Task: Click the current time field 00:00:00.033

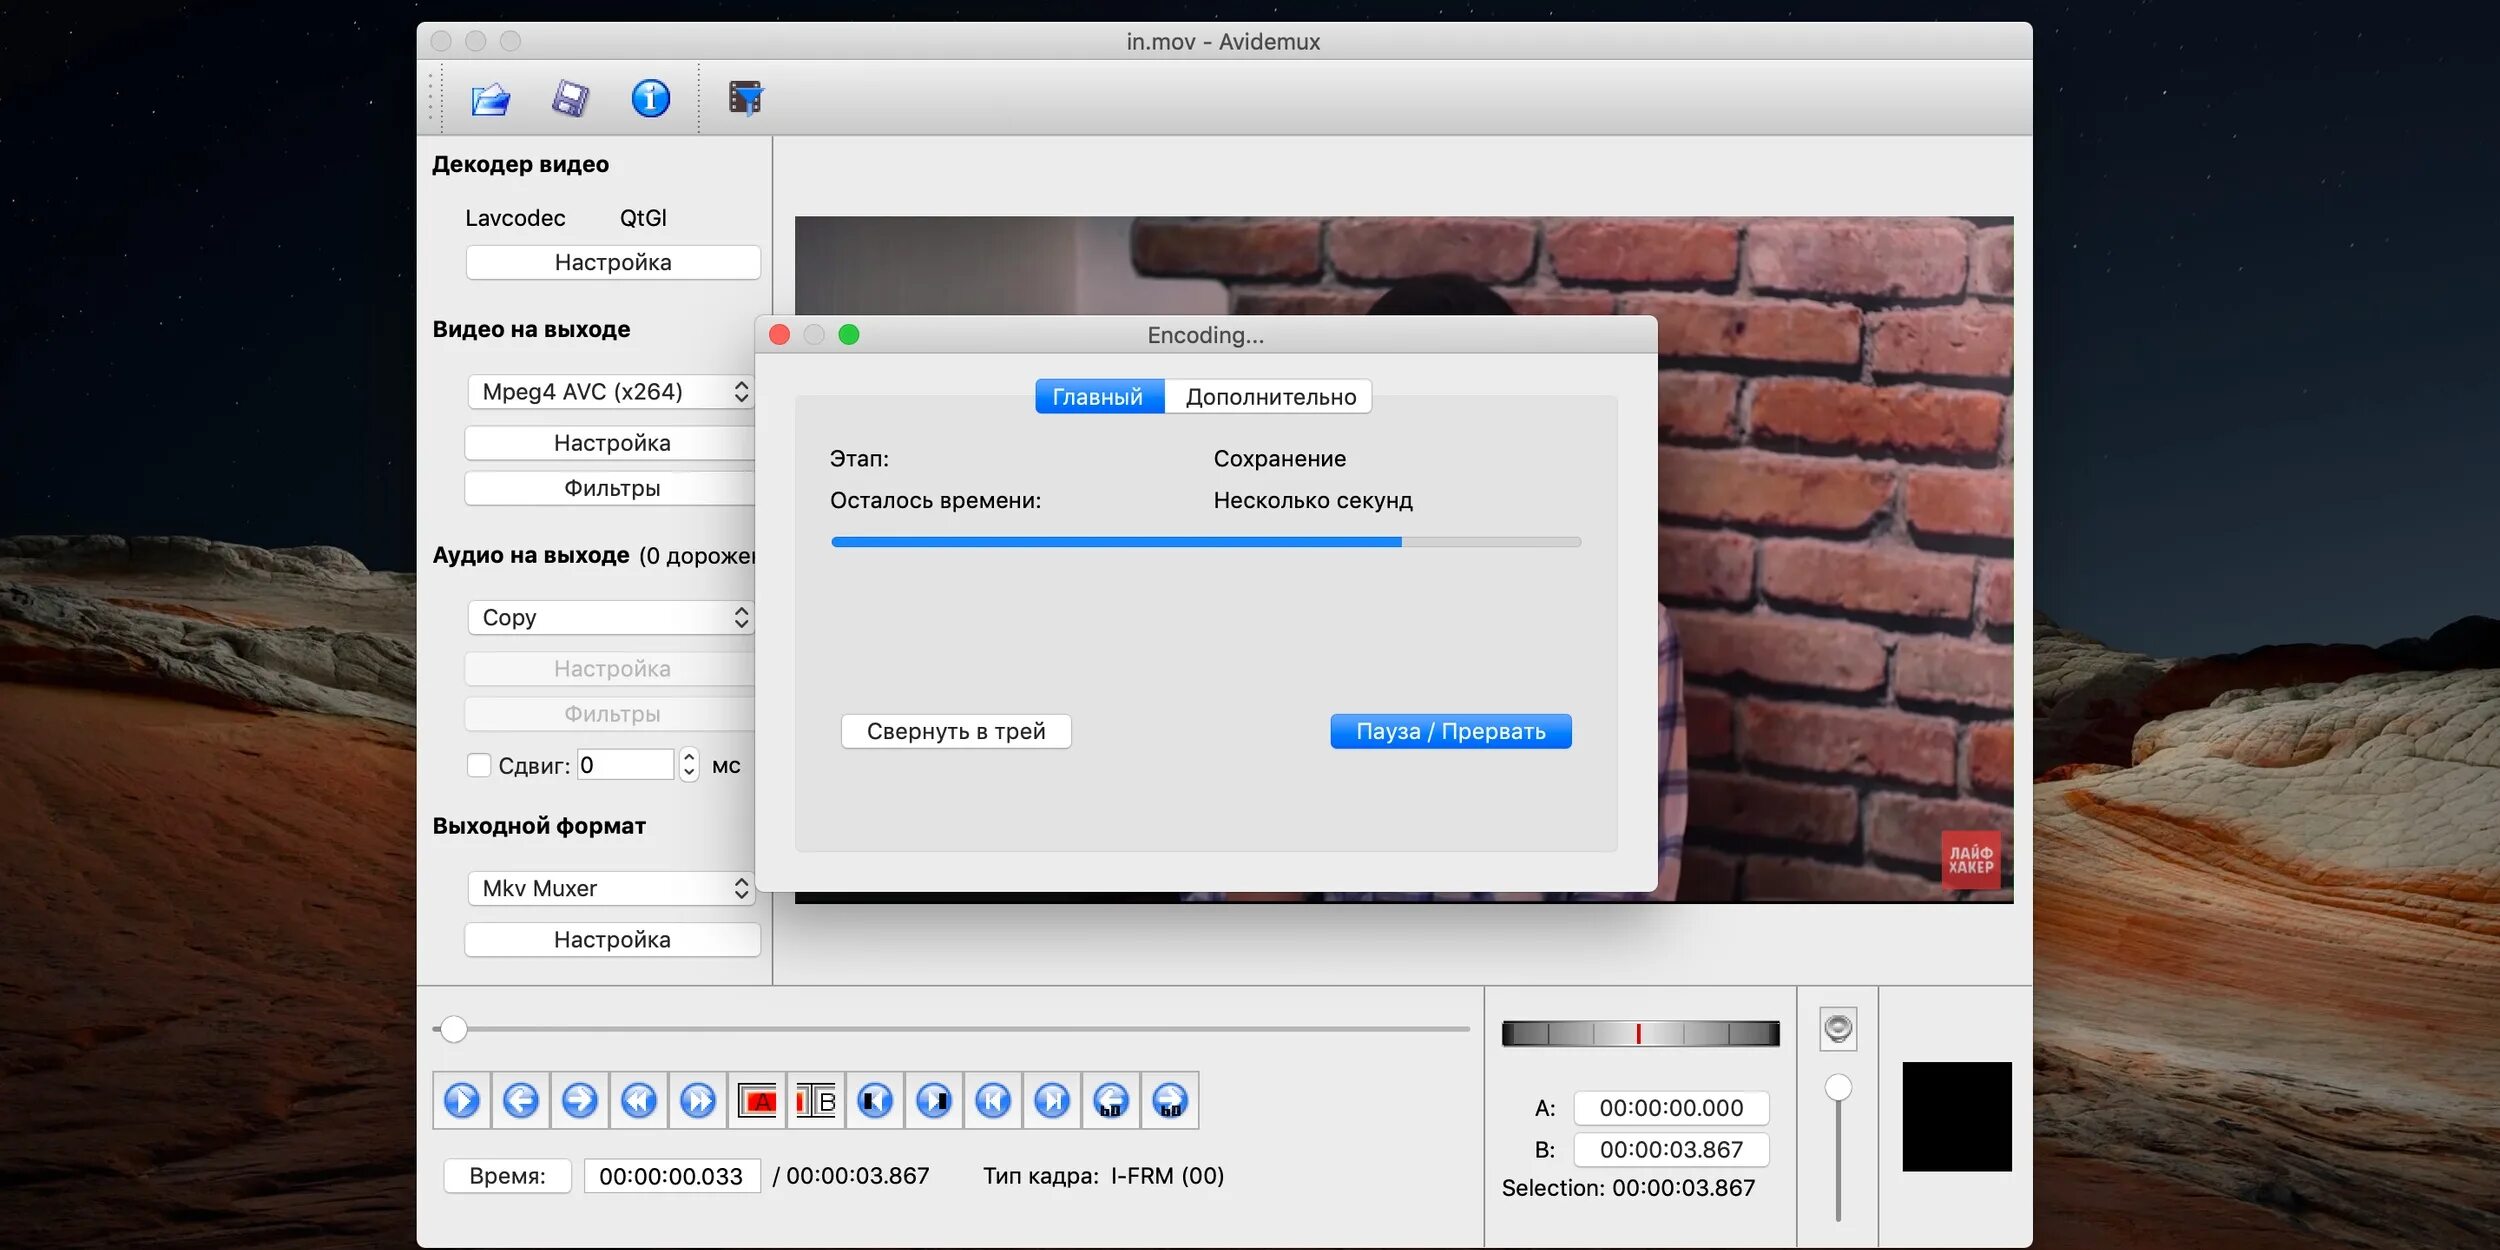Action: [x=672, y=1176]
